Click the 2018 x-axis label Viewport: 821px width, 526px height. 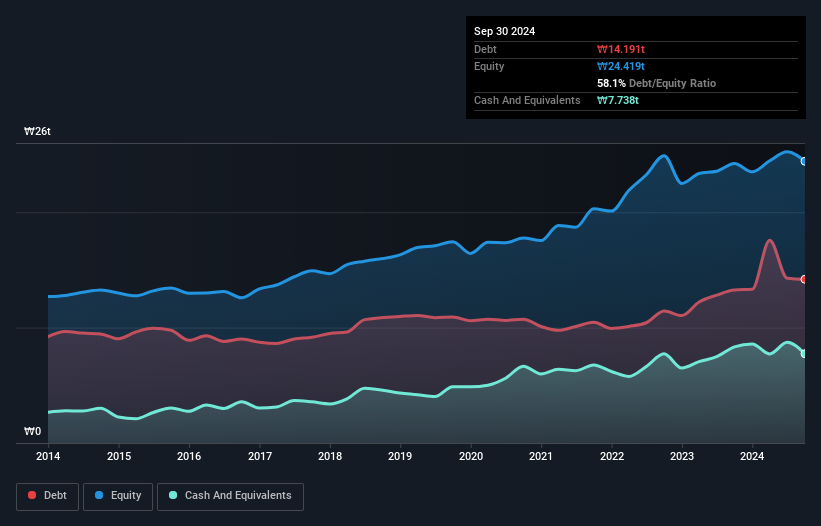(330, 456)
